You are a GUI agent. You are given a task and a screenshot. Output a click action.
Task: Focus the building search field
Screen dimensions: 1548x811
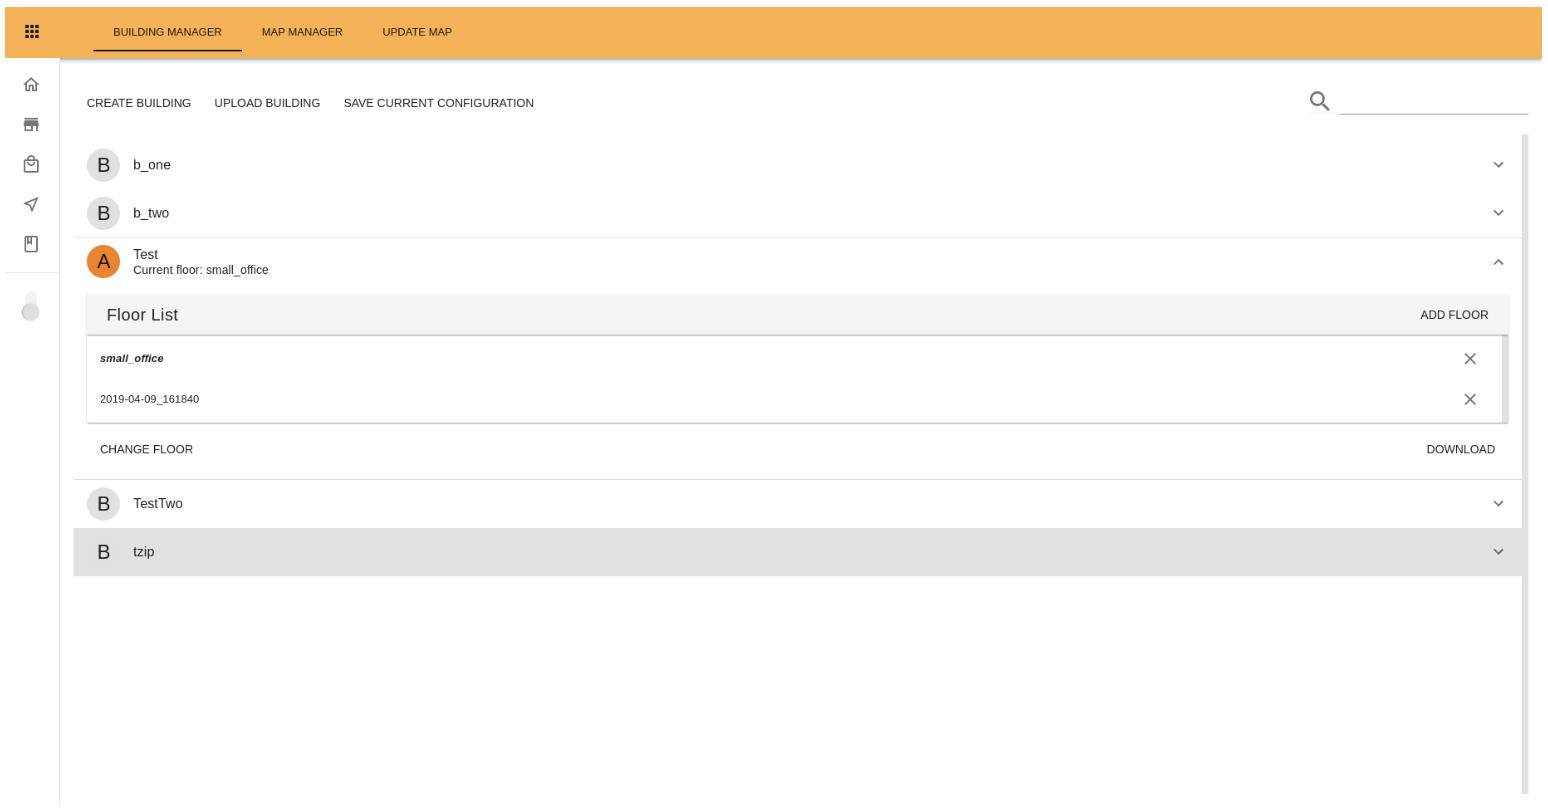pos(1433,101)
